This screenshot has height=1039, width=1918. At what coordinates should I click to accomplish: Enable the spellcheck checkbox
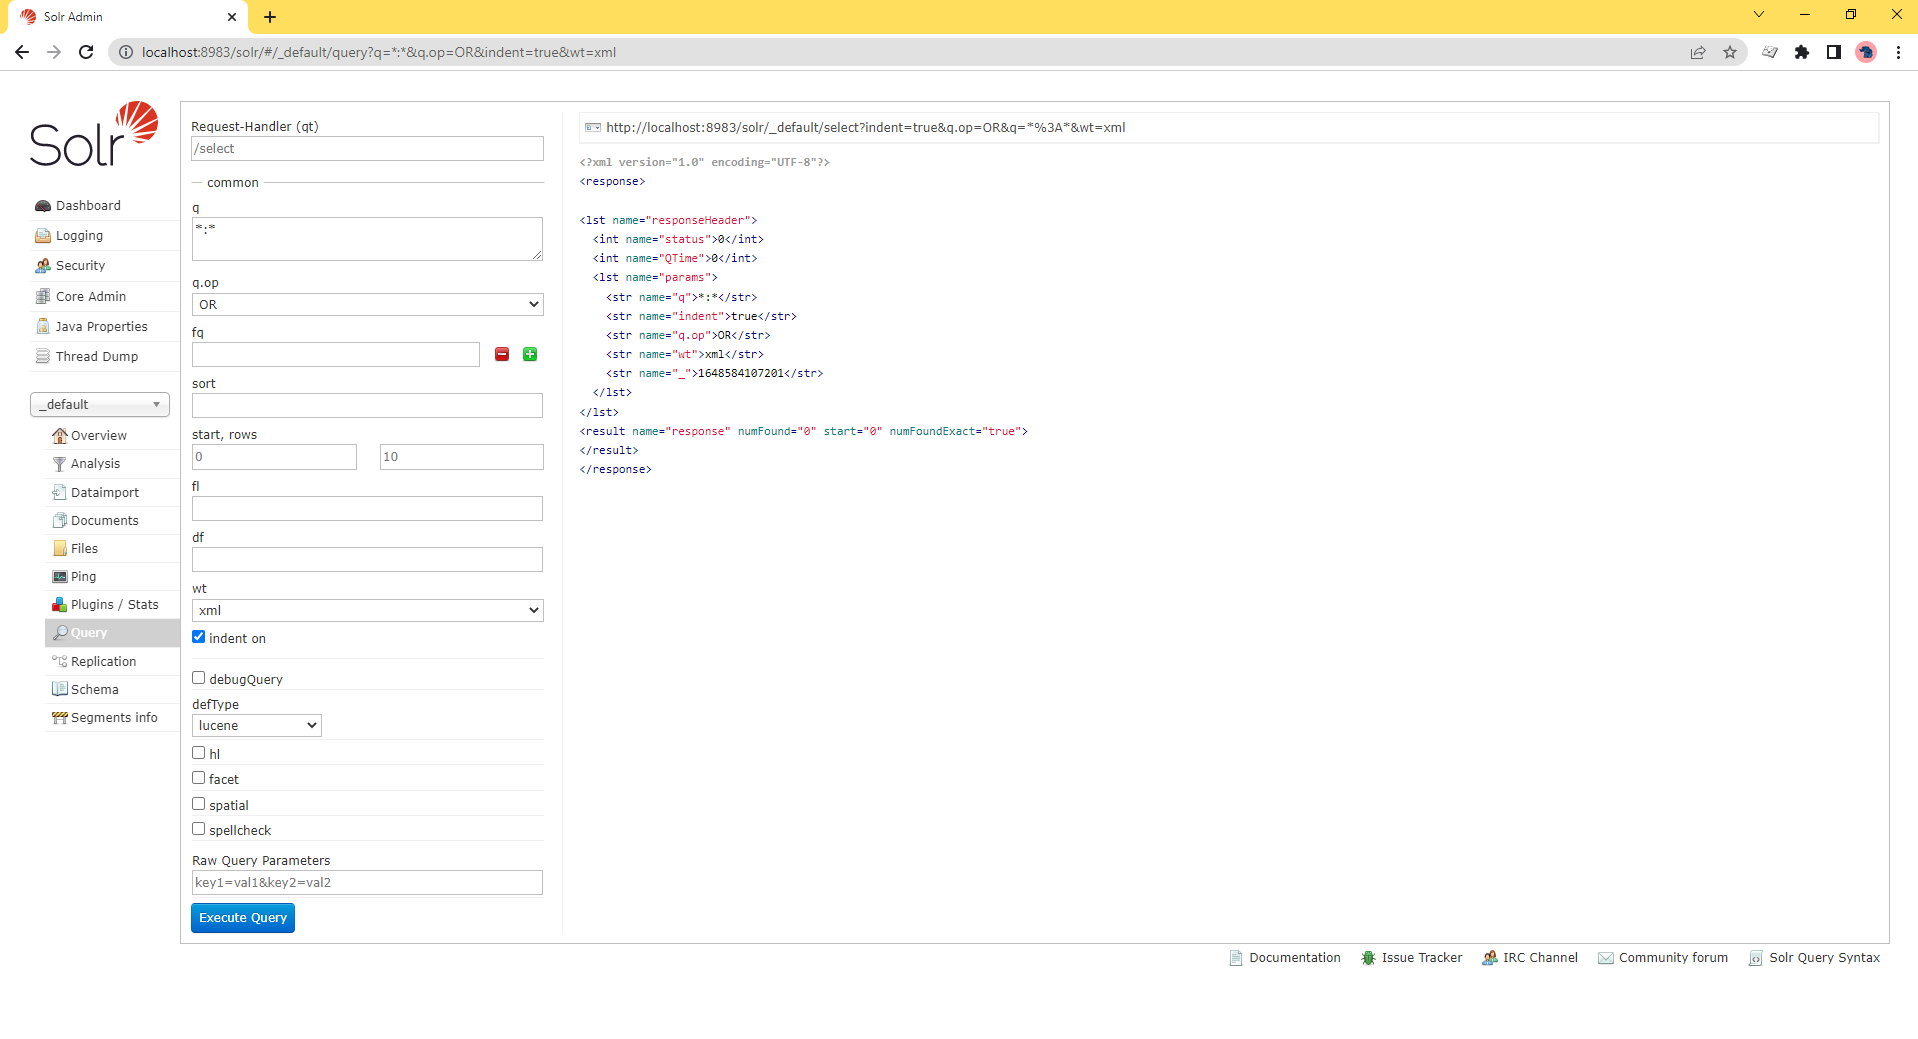[x=199, y=829]
